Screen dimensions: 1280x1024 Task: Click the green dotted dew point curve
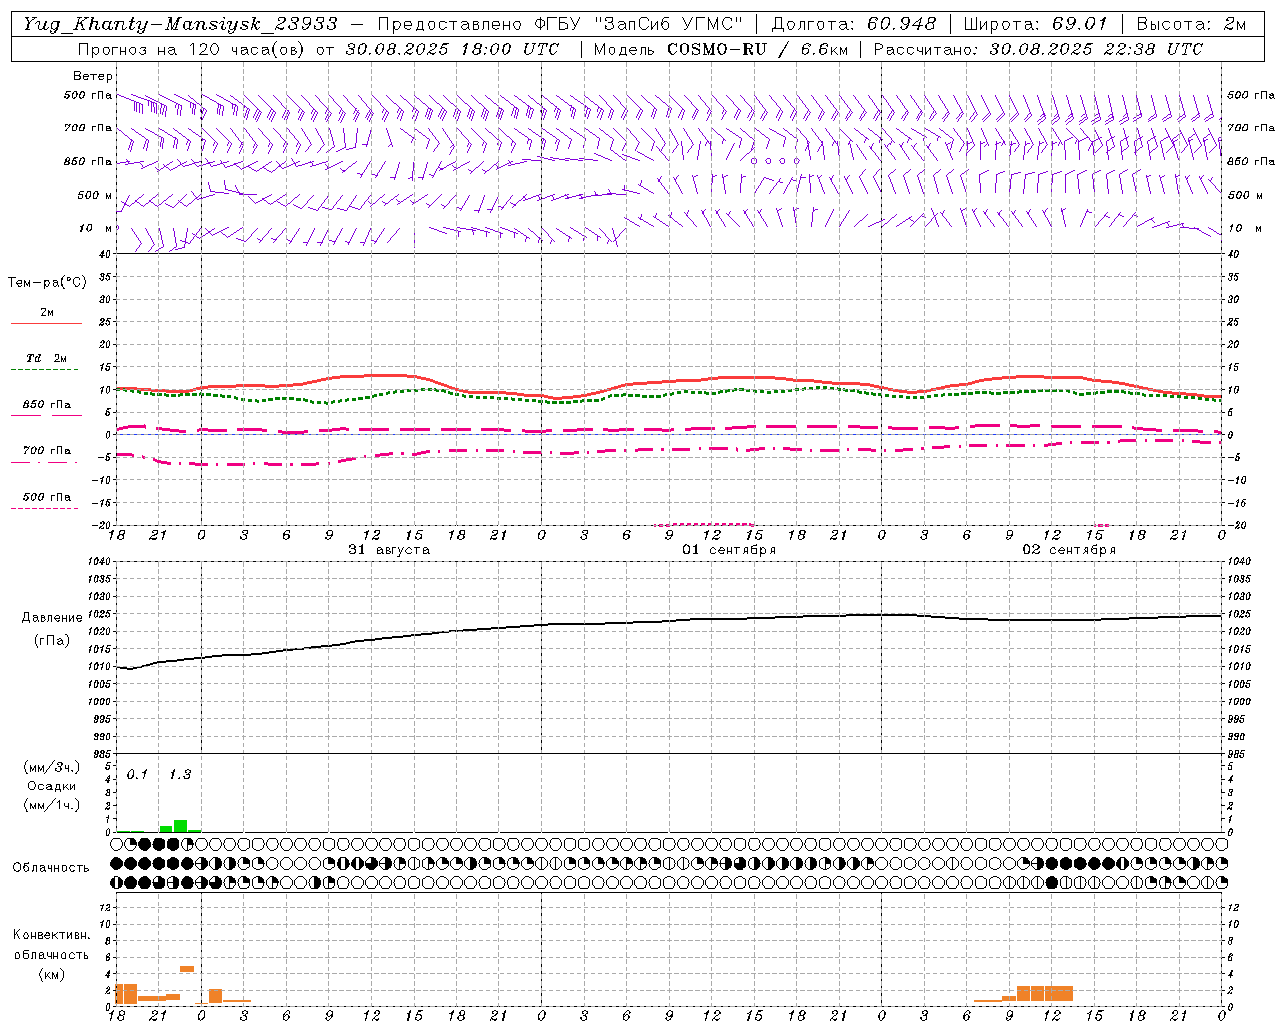tap(670, 395)
